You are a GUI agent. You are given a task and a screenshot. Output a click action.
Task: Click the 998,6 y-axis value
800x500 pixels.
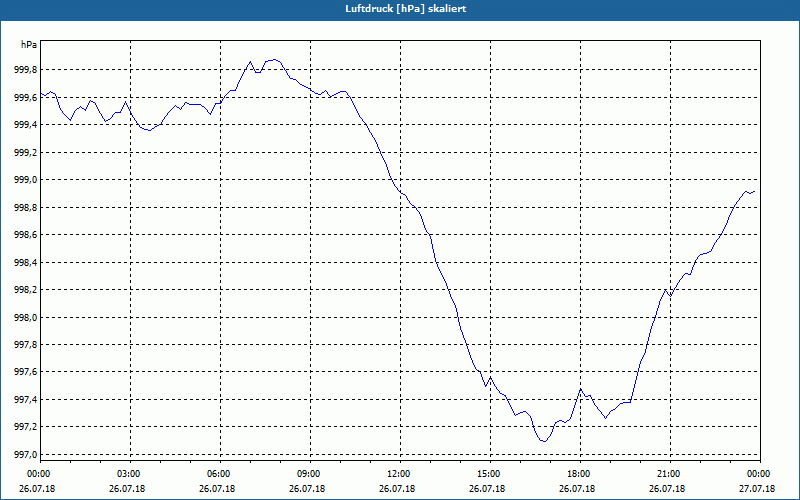coord(26,235)
